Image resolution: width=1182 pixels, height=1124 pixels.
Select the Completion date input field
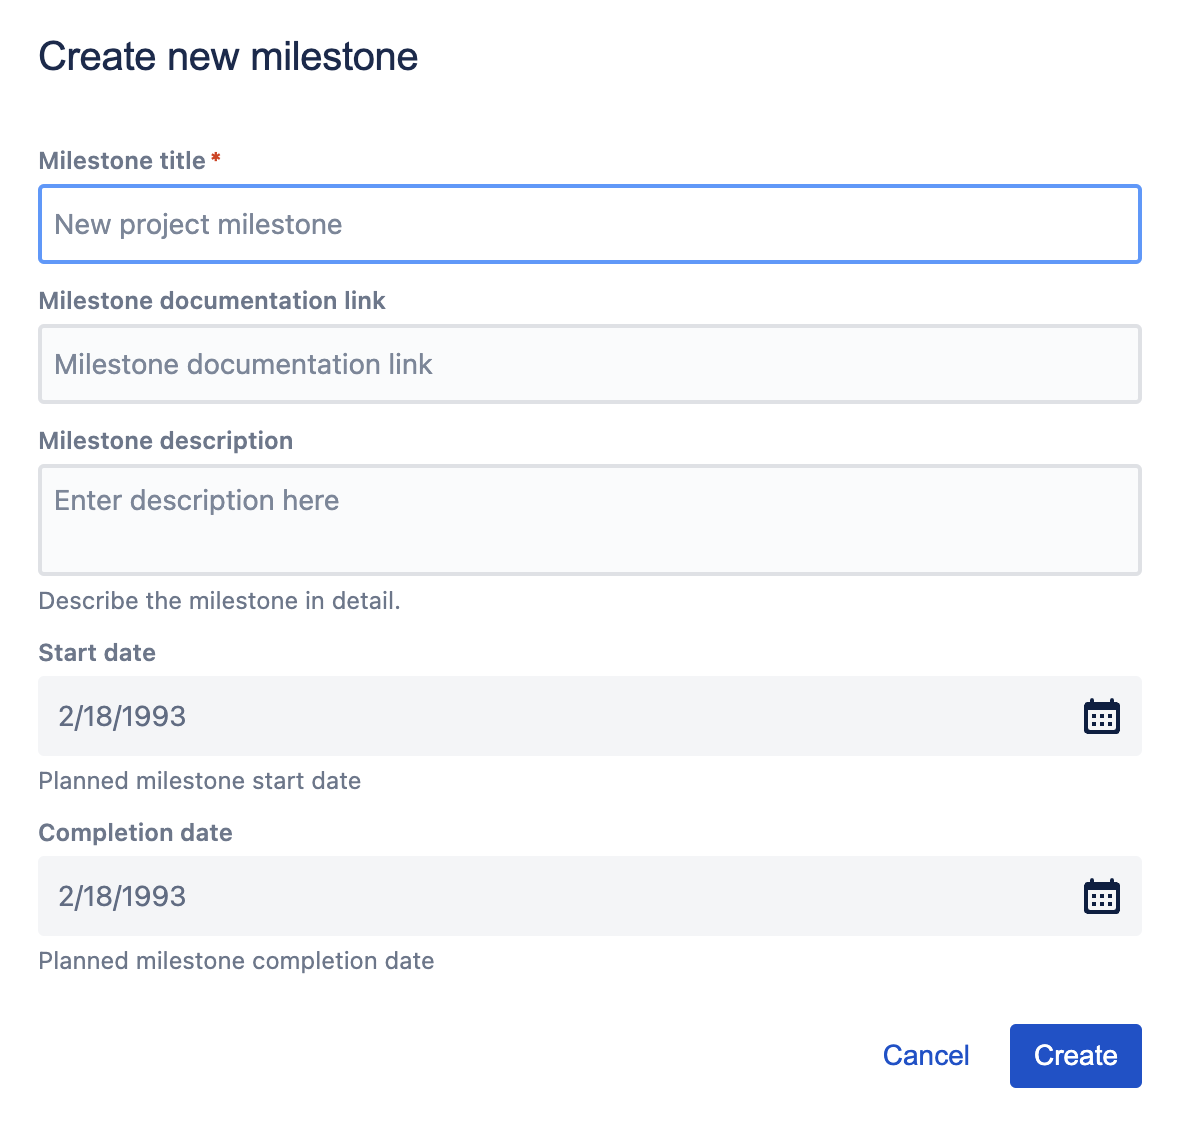point(560,896)
